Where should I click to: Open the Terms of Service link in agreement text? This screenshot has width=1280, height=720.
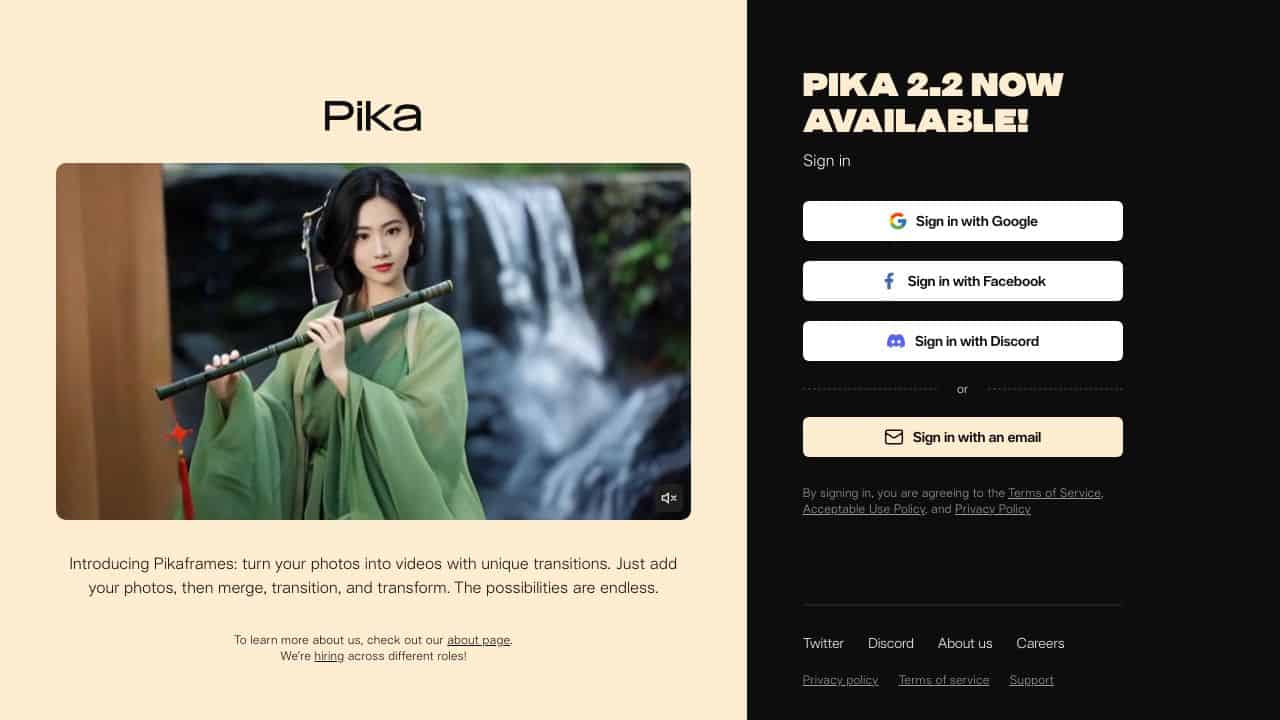[x=1054, y=493]
